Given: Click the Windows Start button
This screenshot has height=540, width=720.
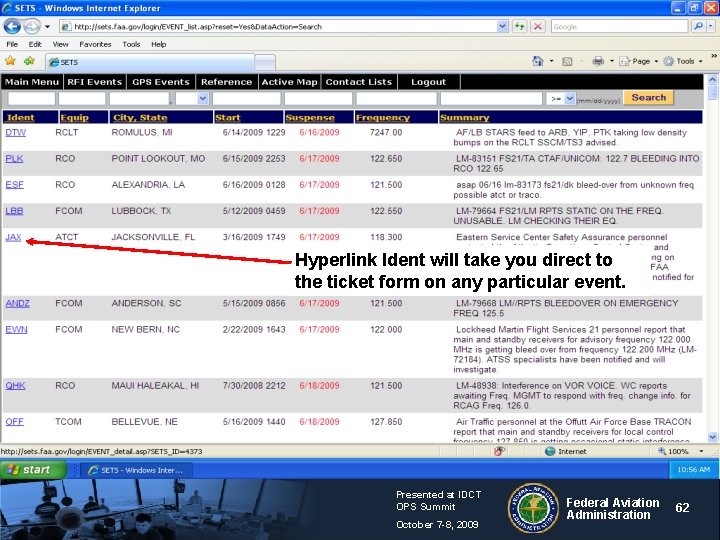Looking at the screenshot, I should [x=32, y=470].
